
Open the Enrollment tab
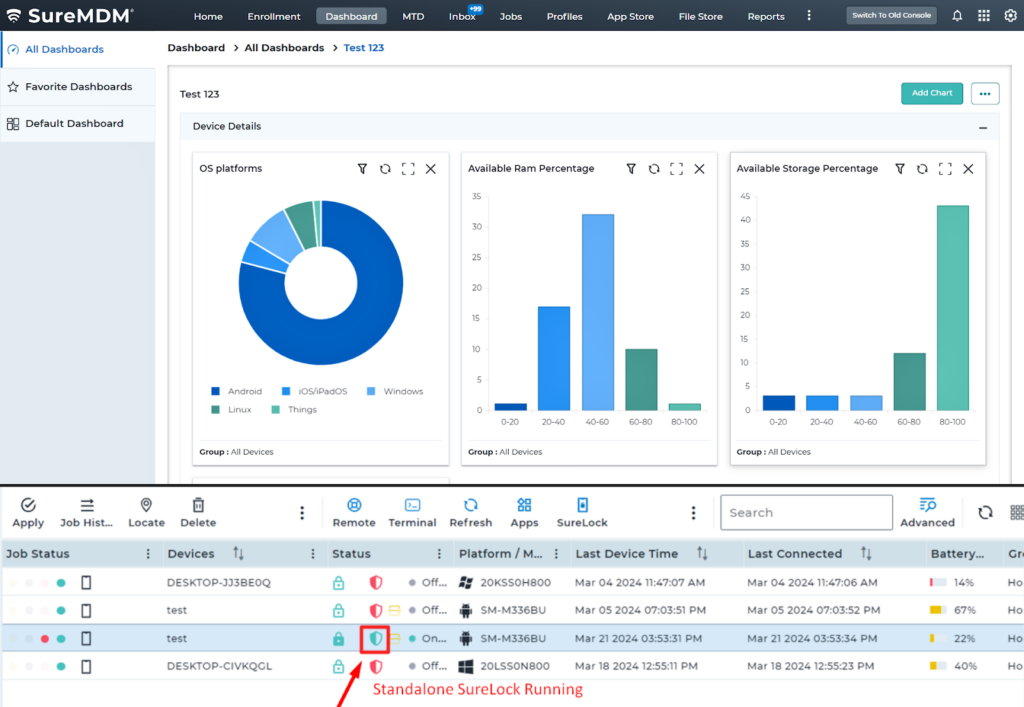273,16
